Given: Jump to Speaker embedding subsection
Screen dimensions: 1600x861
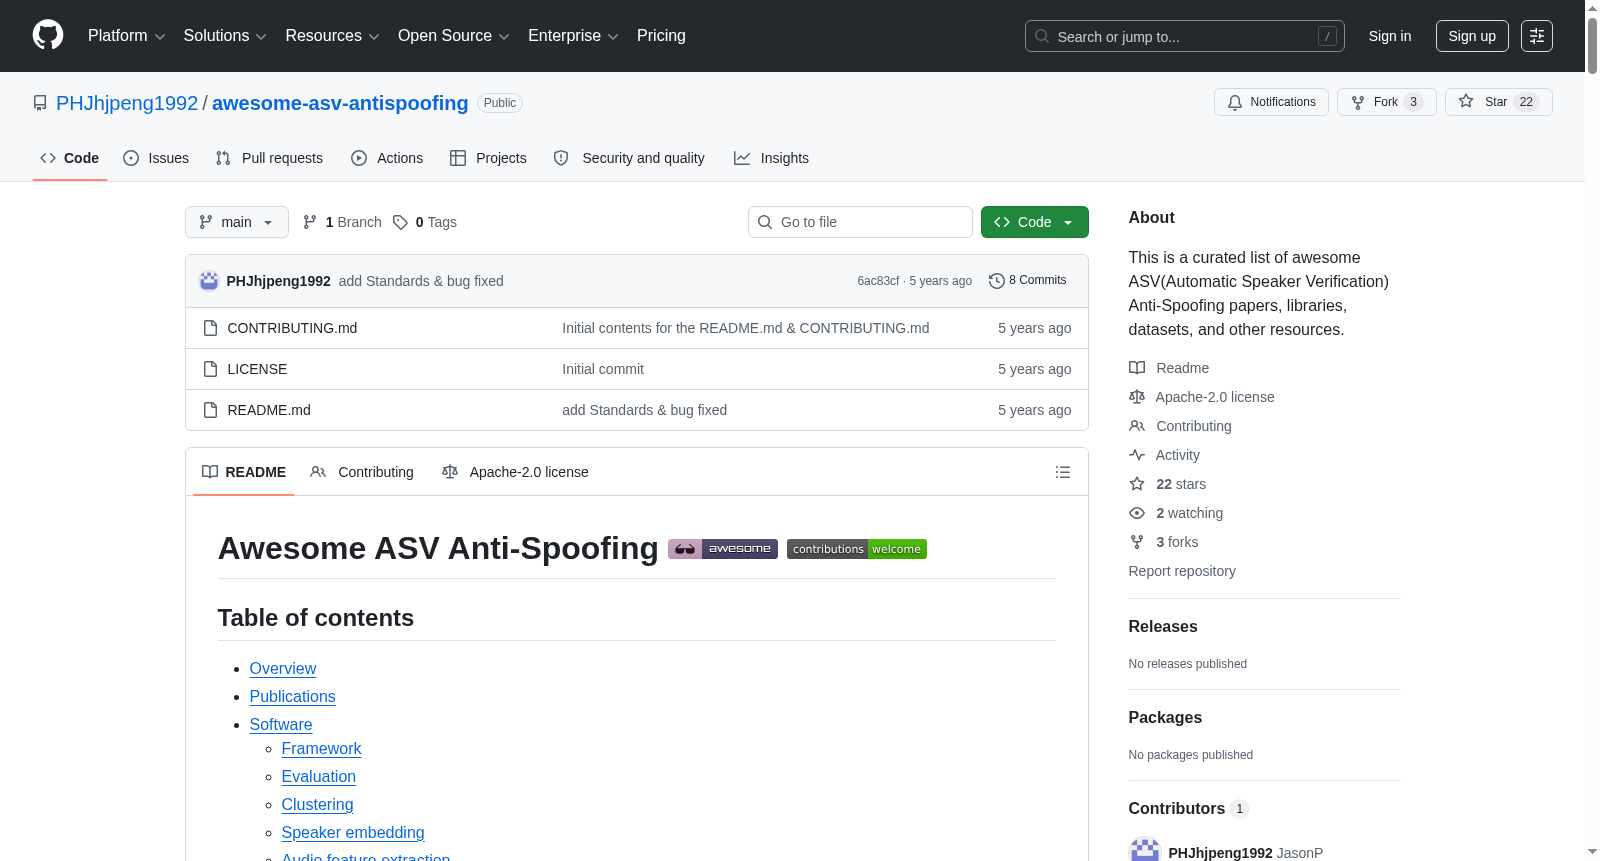Looking at the screenshot, I should [x=353, y=833].
